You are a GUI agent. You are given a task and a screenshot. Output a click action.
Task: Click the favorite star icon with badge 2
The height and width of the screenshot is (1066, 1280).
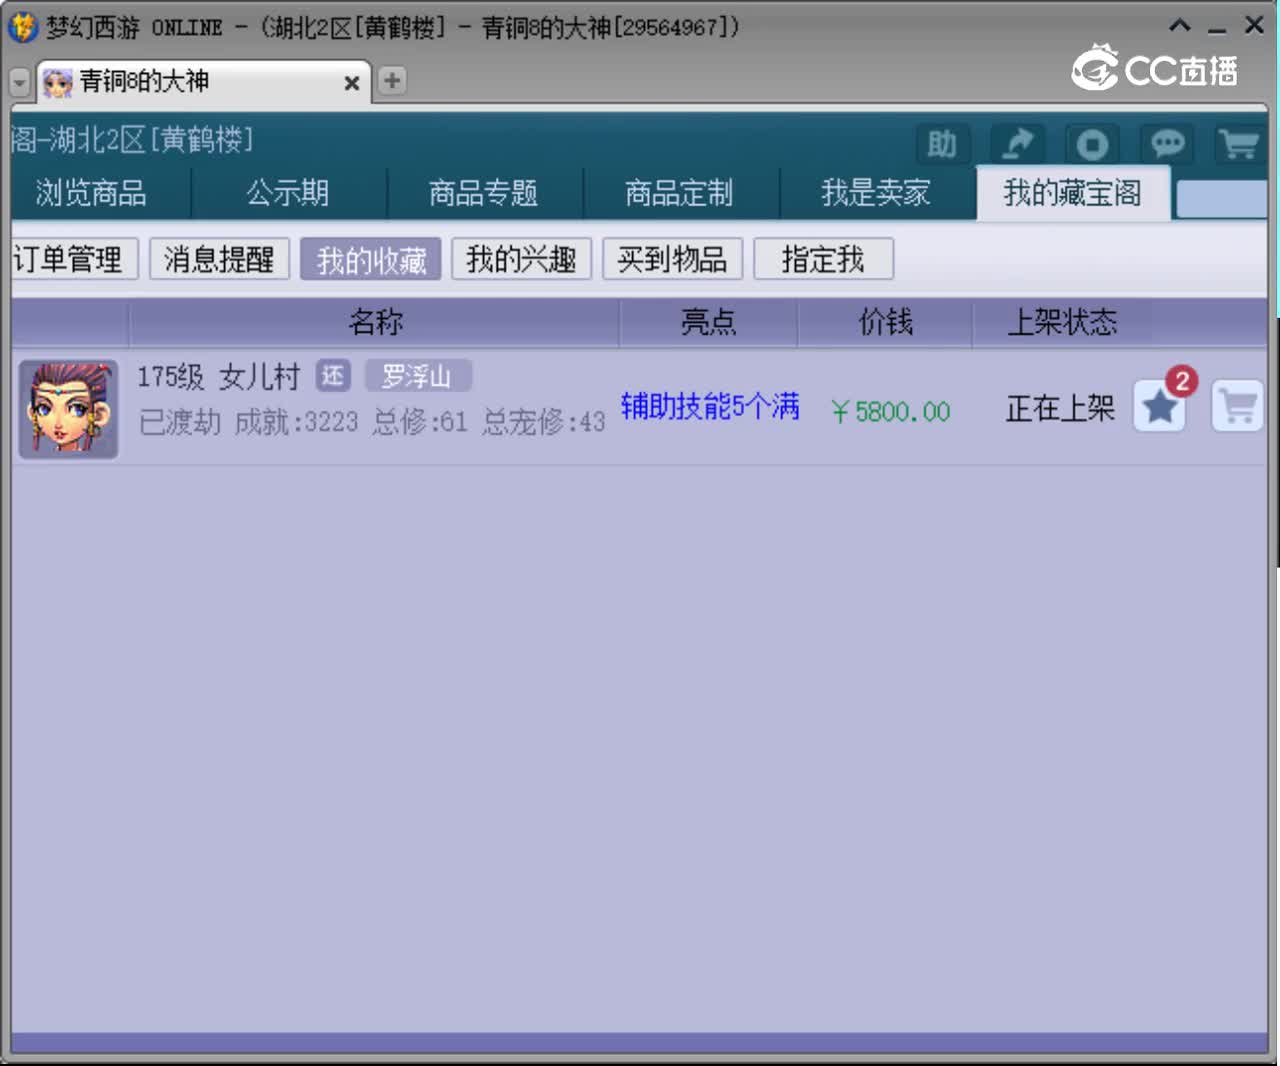coord(1160,406)
